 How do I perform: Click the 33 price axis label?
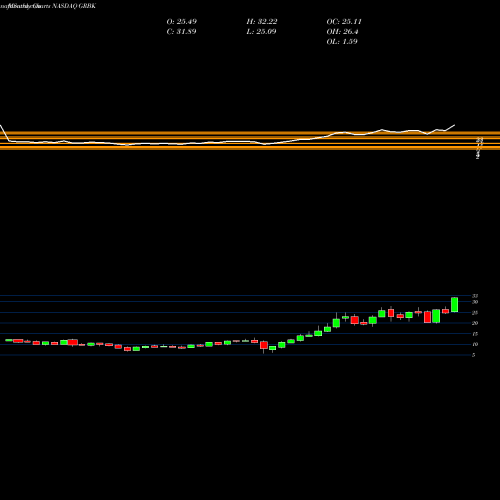tap(475, 296)
